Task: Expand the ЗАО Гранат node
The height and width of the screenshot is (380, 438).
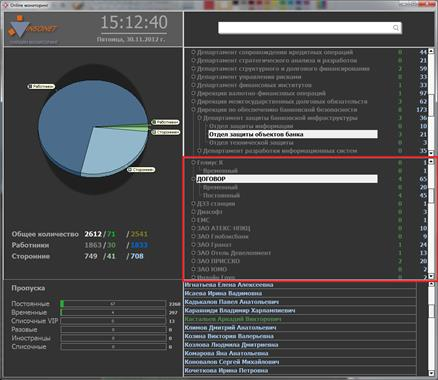Action: (x=193, y=245)
